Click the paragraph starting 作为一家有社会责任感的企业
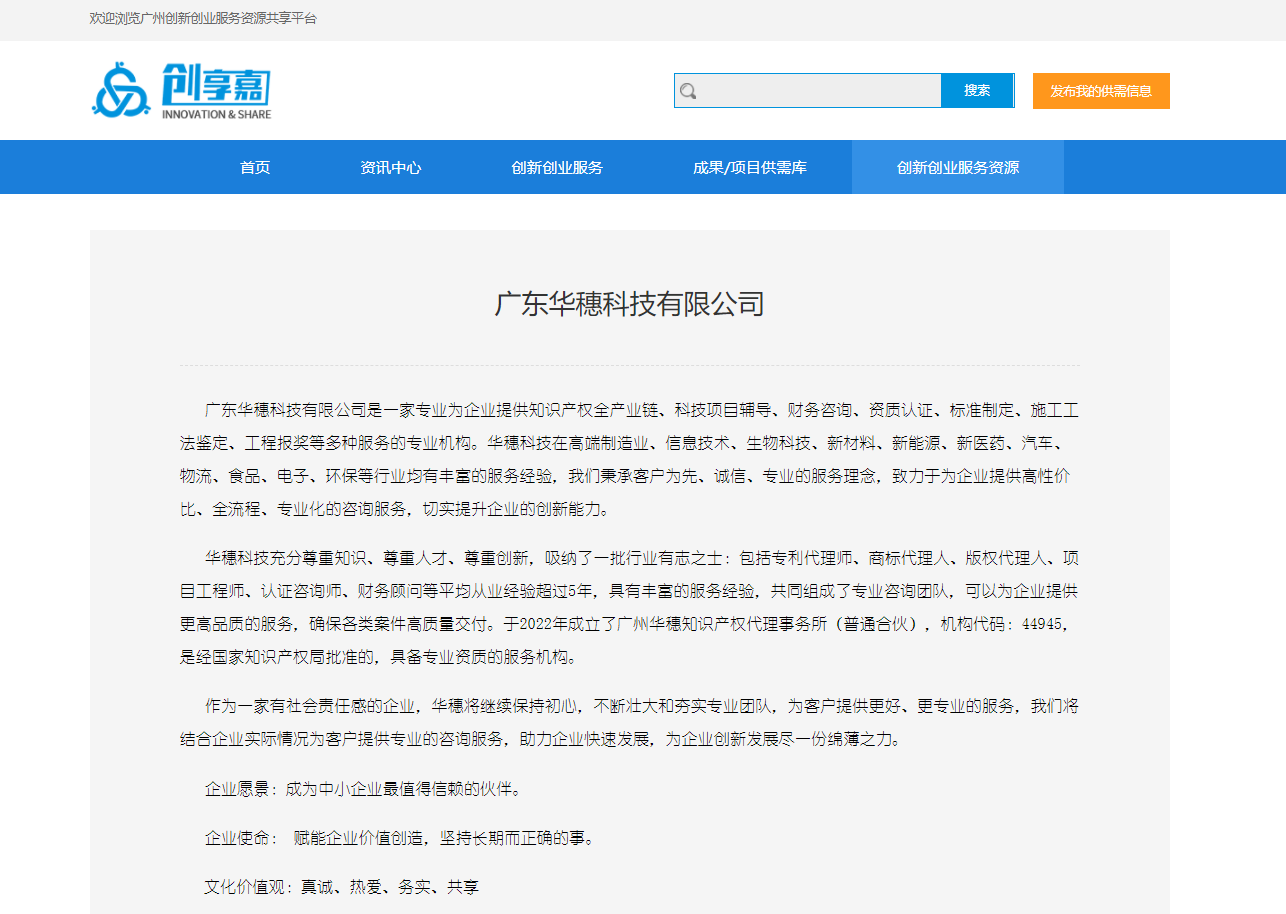The image size is (1286, 914). click(629, 722)
